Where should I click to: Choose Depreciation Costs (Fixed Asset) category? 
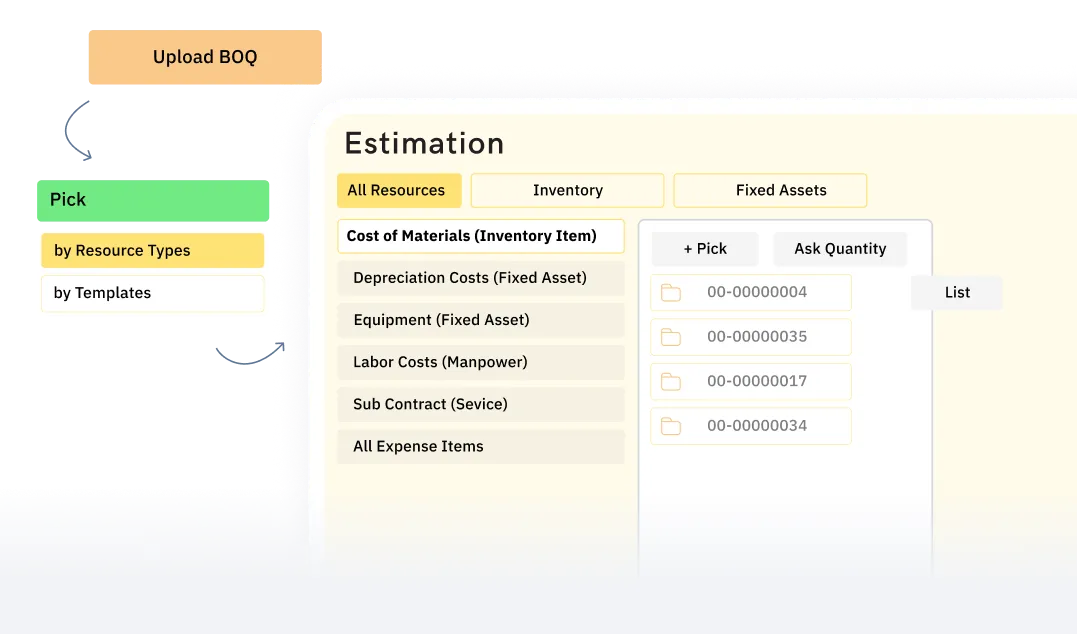point(480,278)
